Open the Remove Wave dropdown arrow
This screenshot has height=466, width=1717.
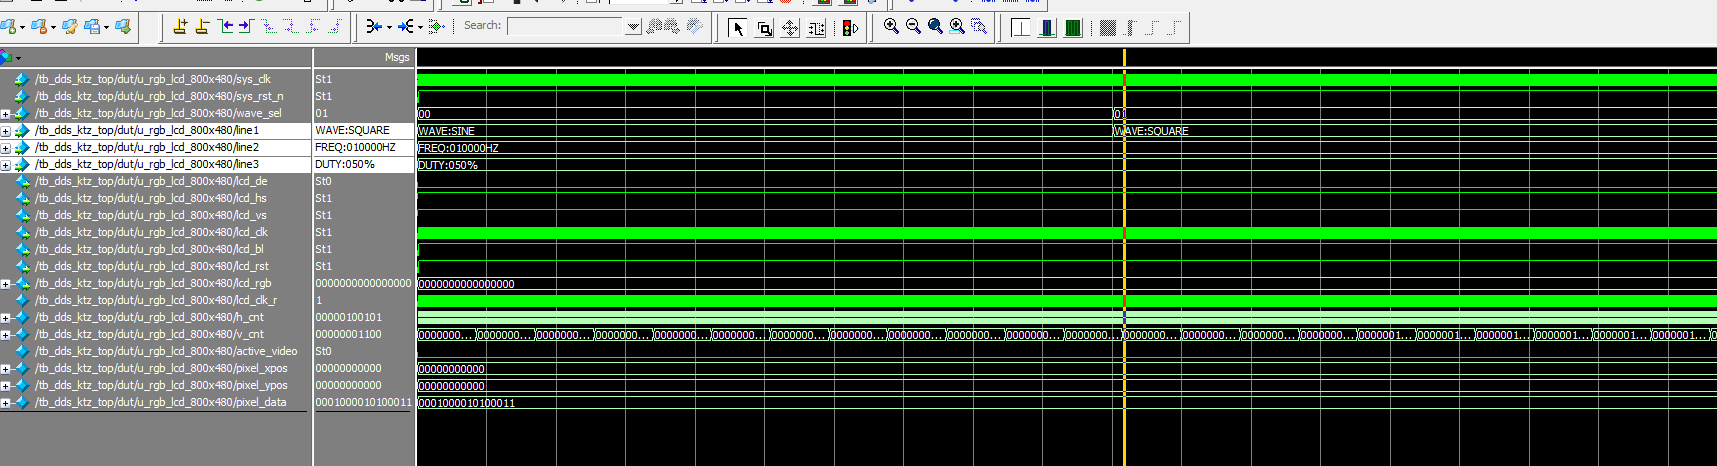pyautogui.click(x=53, y=27)
